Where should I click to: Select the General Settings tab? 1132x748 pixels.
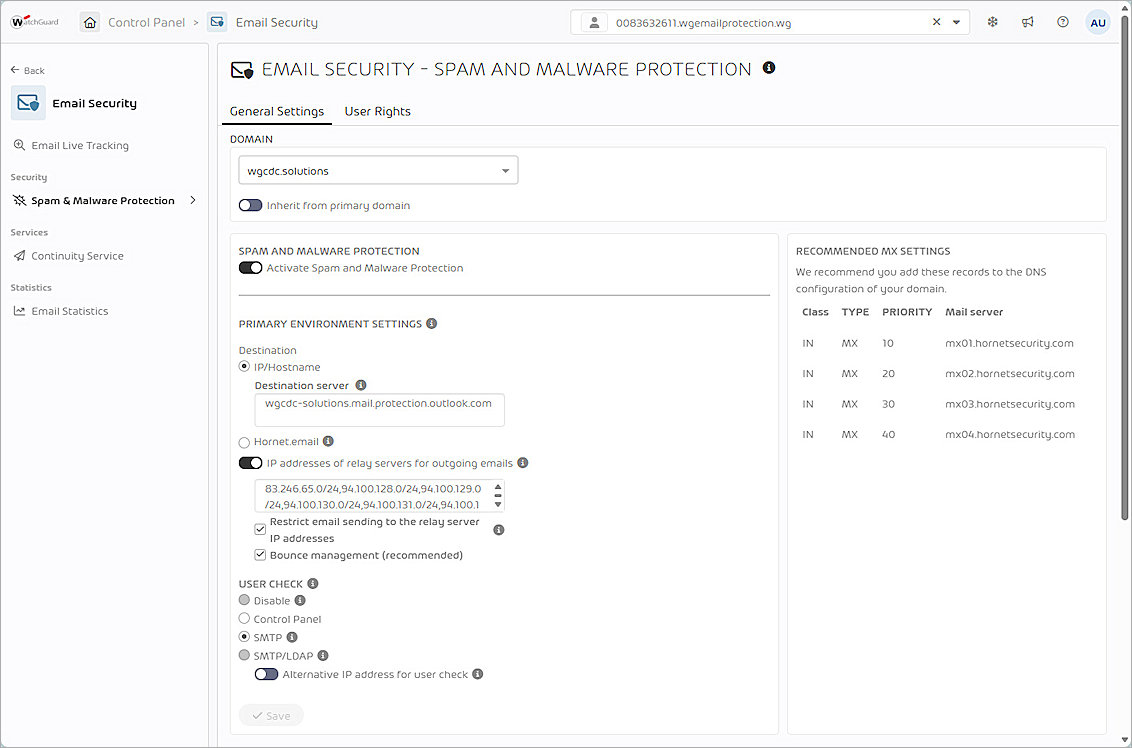276,111
